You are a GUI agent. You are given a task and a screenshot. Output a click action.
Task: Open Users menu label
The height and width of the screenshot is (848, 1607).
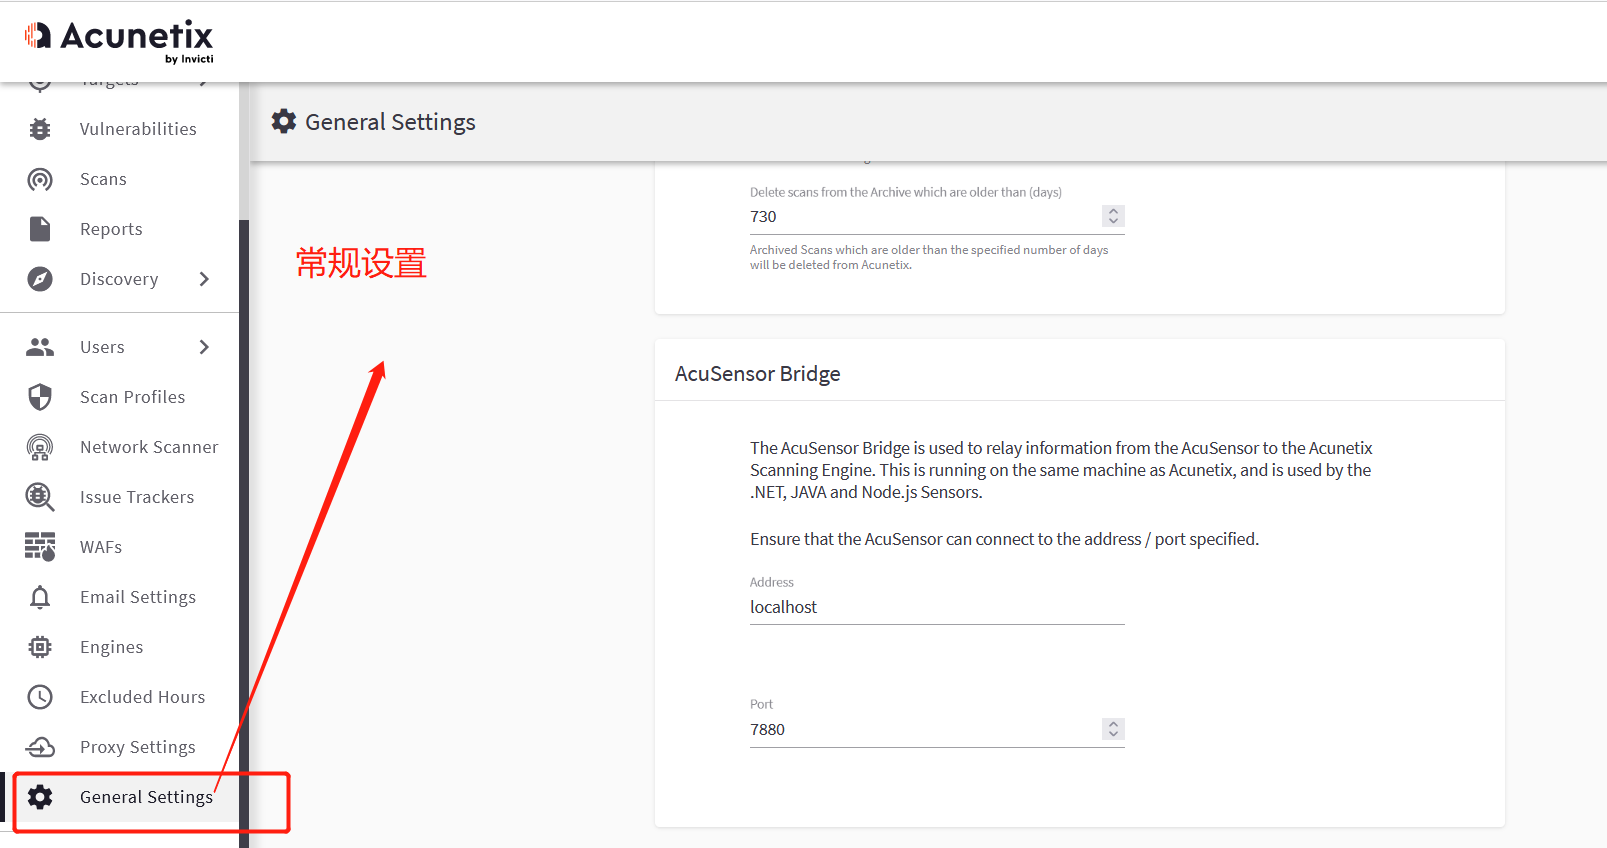point(102,347)
